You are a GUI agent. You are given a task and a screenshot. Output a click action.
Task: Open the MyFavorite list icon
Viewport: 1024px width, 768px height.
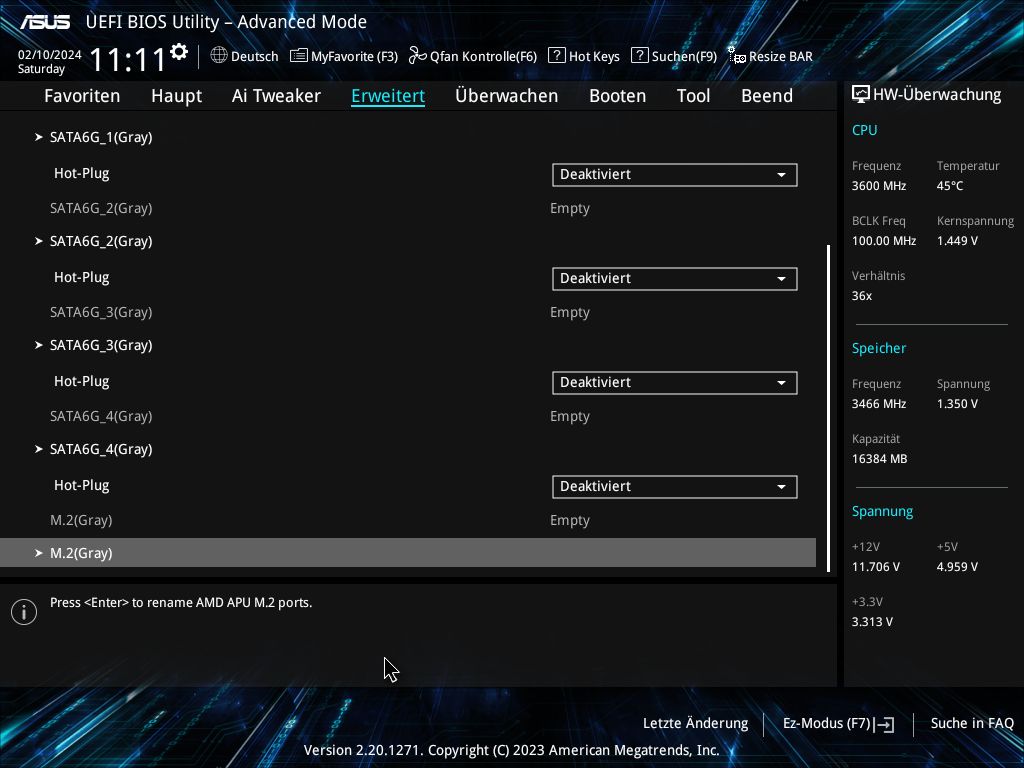[298, 56]
